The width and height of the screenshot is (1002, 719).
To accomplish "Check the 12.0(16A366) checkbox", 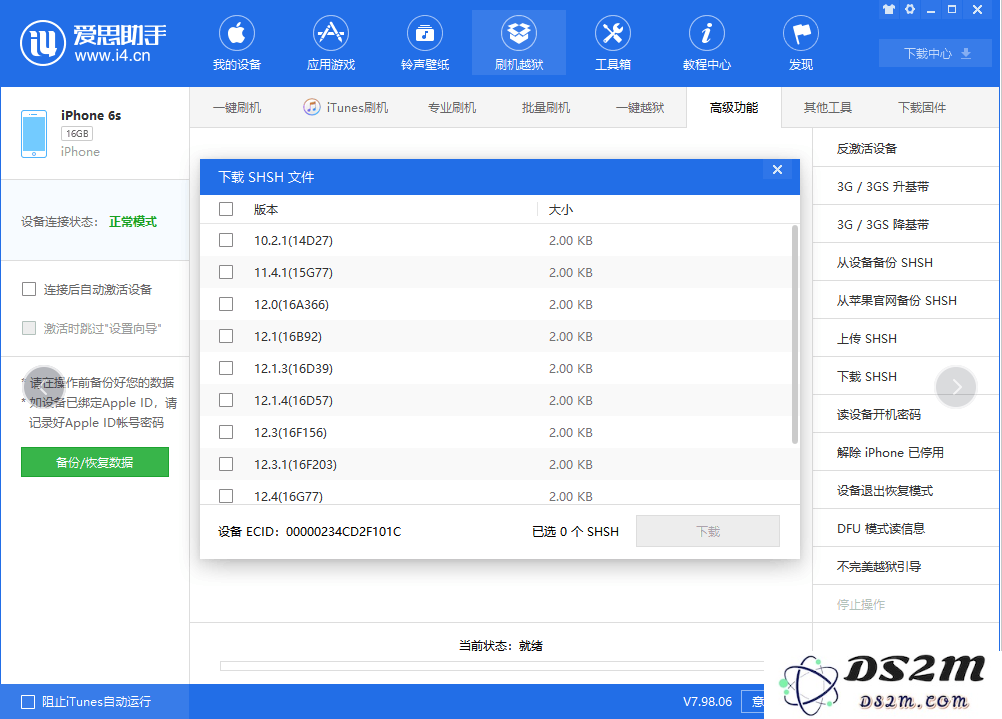I will click(x=226, y=304).
